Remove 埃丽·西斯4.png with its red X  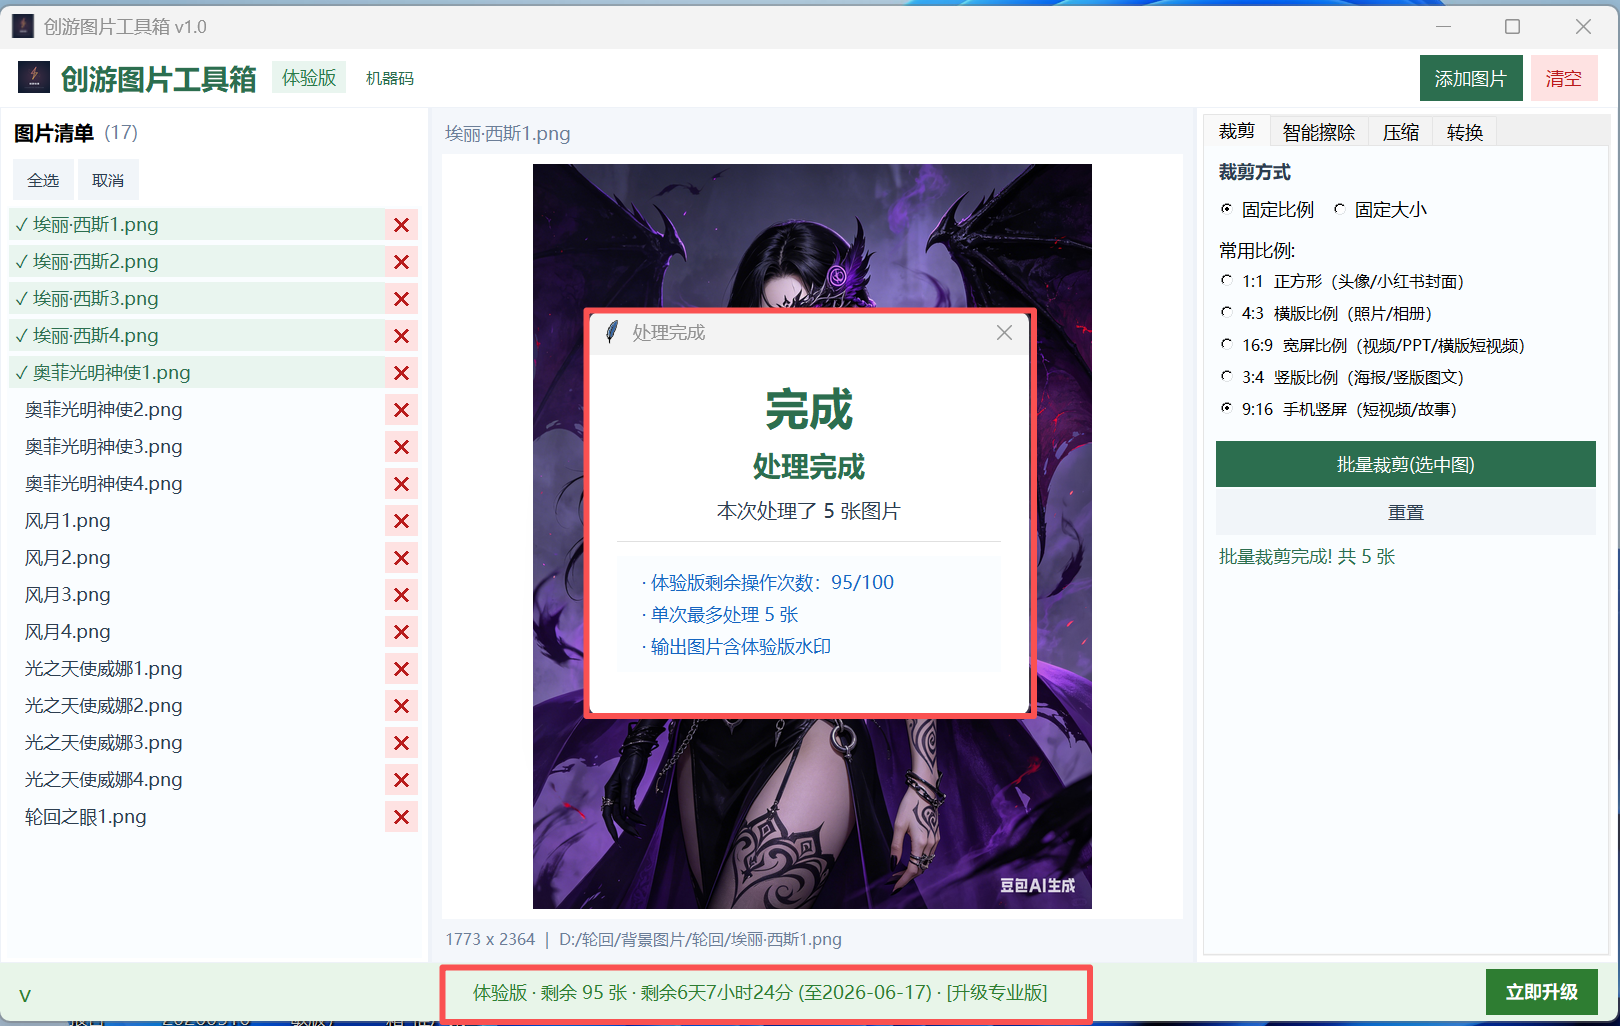coord(401,336)
